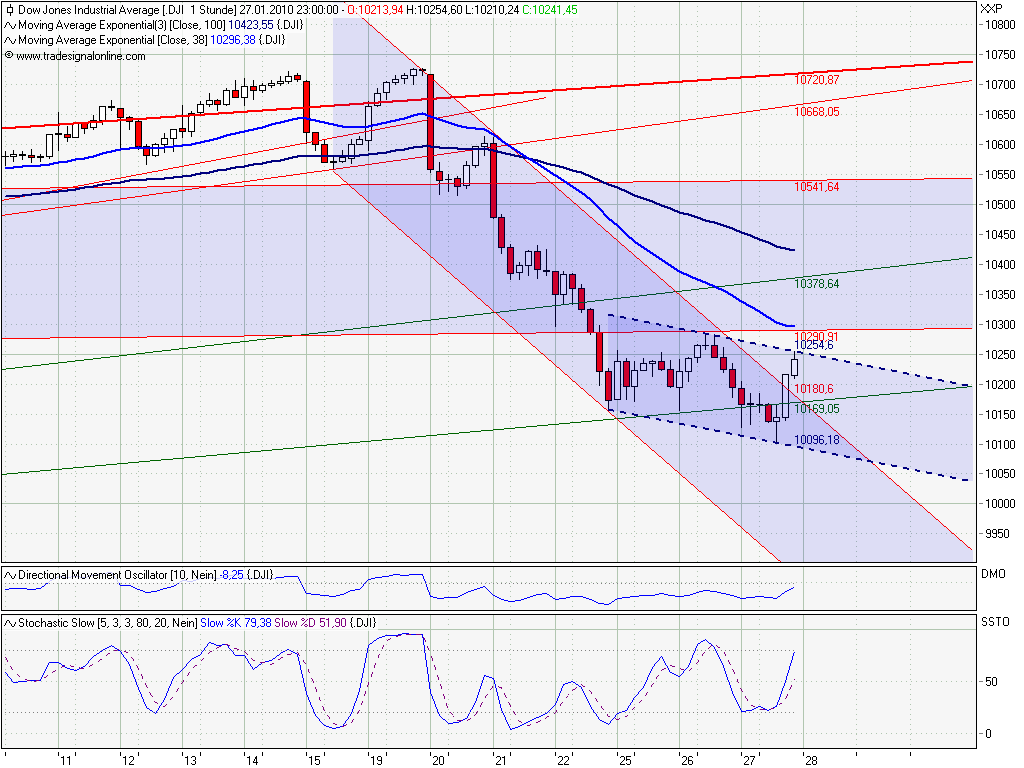This screenshot has width=1024, height=768.
Task: Click the 10254,6 price marker on the chart
Action: click(816, 346)
